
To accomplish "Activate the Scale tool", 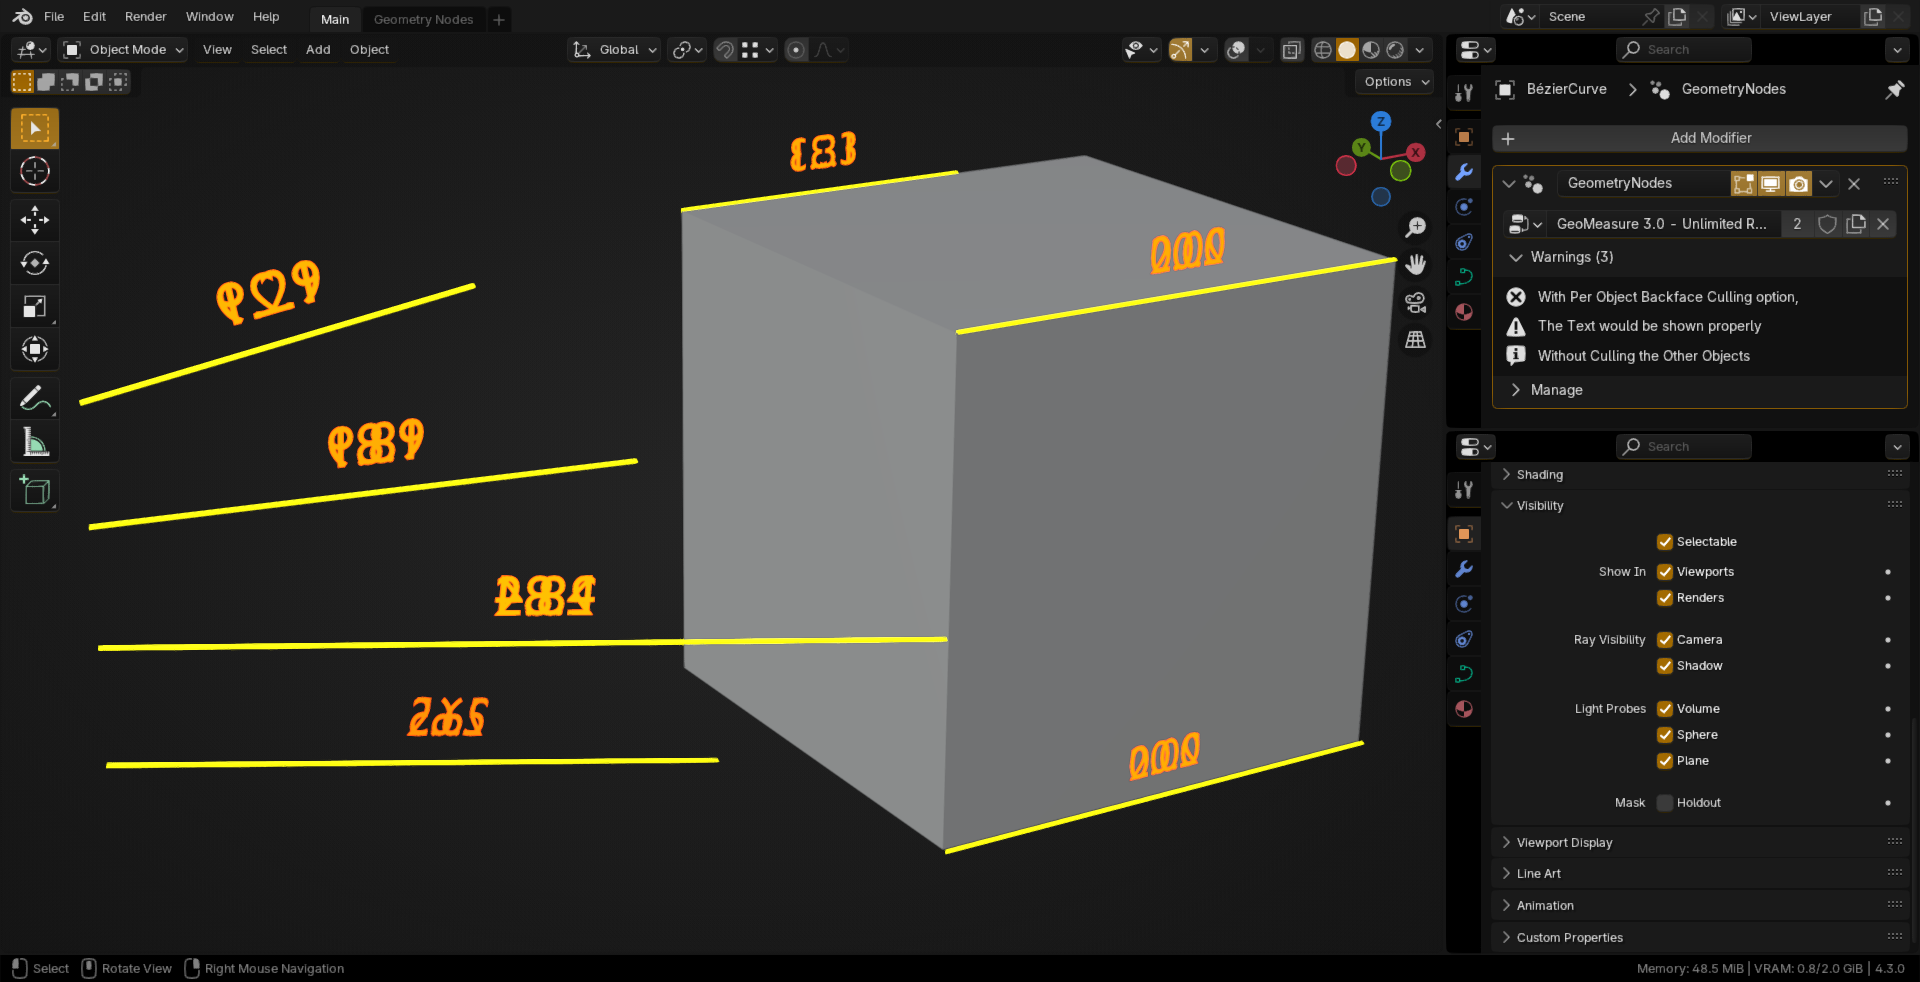I will click(35, 306).
